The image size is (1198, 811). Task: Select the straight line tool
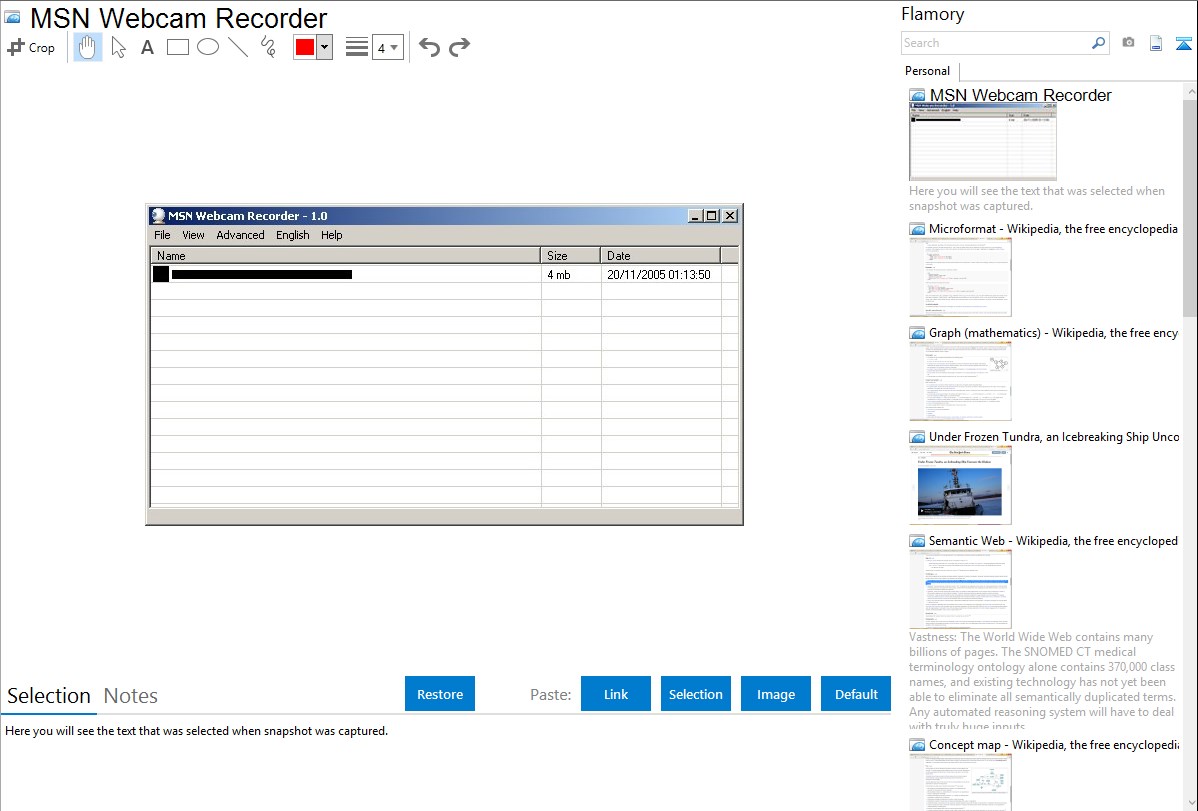click(x=238, y=47)
